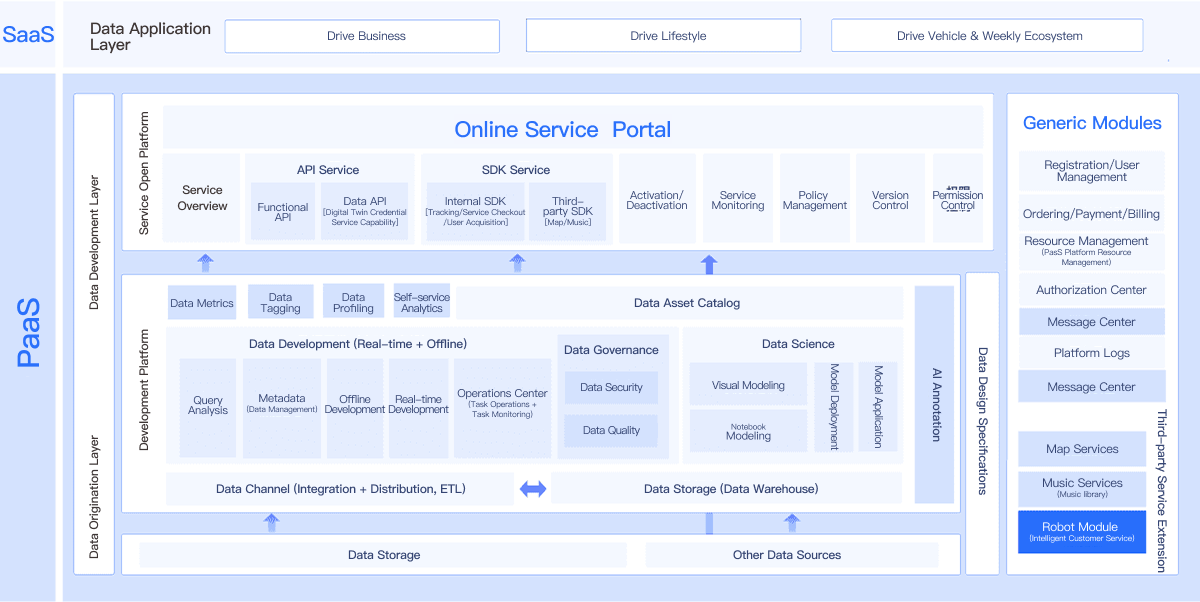This screenshot has height=602, width=1200.
Task: Select the Visual Modeling box
Action: [x=748, y=385]
